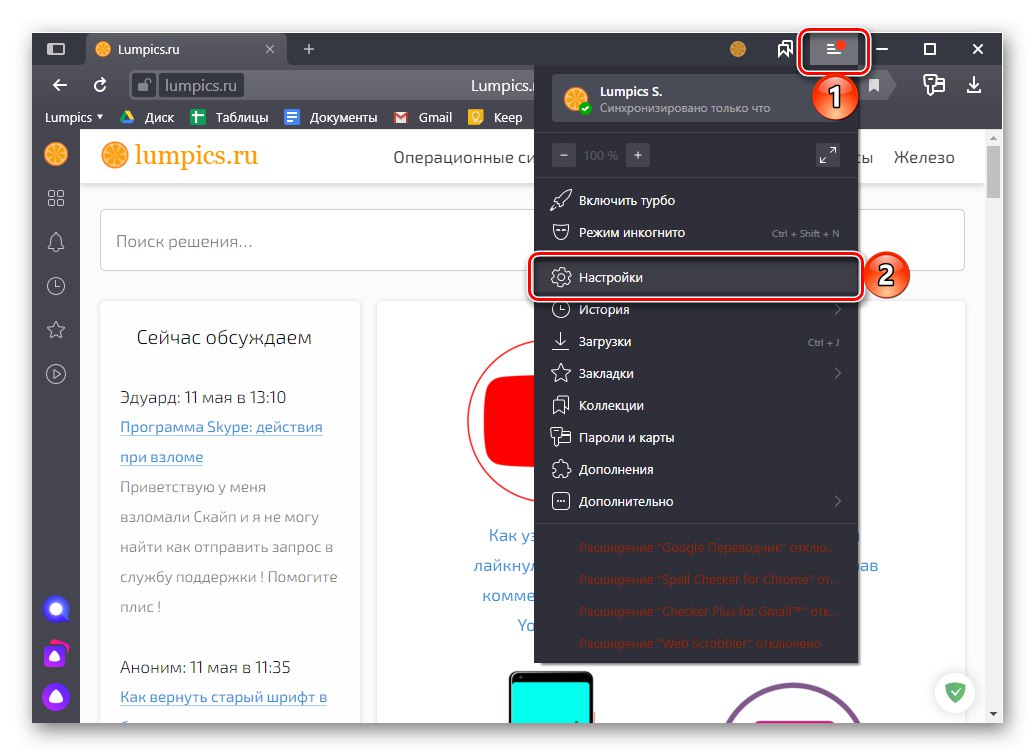Open the Настройки menu entry
Viewport: 1035px width, 755px height.
613,277
